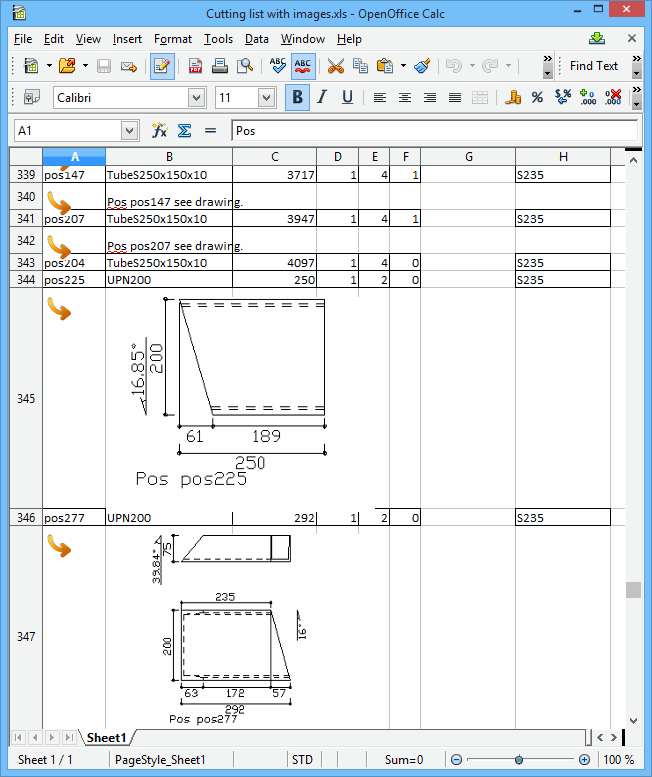Open the Data menu
Viewport: 652px width, 777px height.
pyautogui.click(x=256, y=39)
